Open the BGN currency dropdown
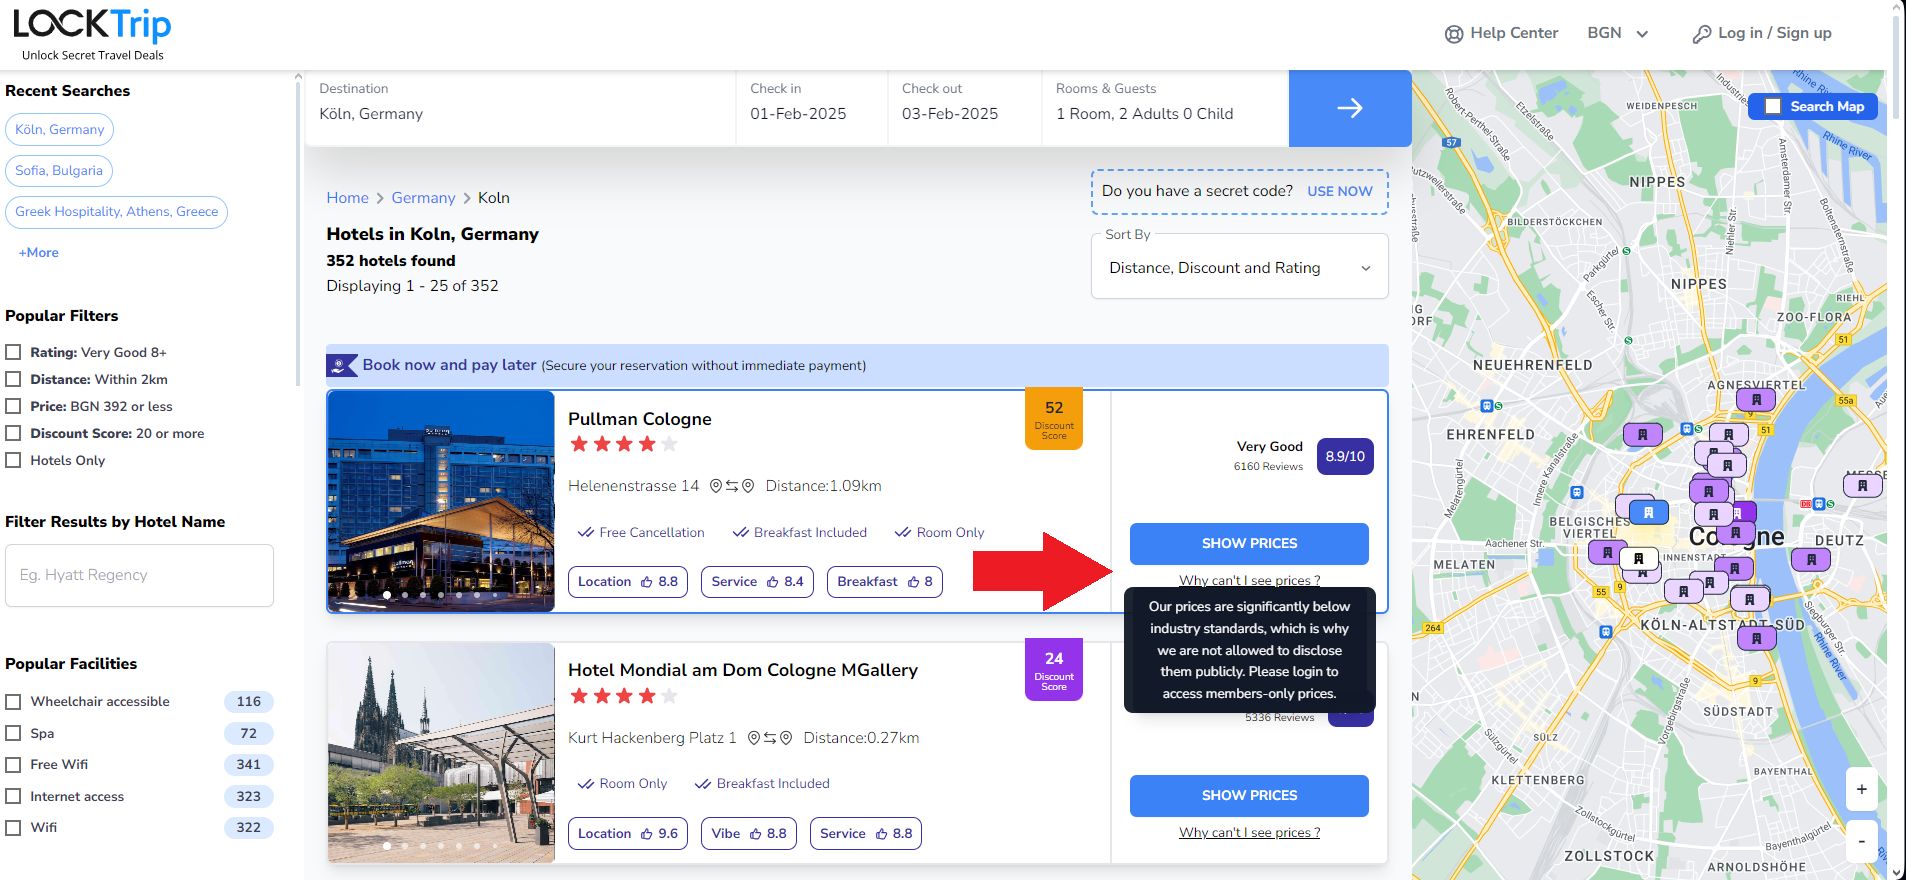 pos(1617,33)
